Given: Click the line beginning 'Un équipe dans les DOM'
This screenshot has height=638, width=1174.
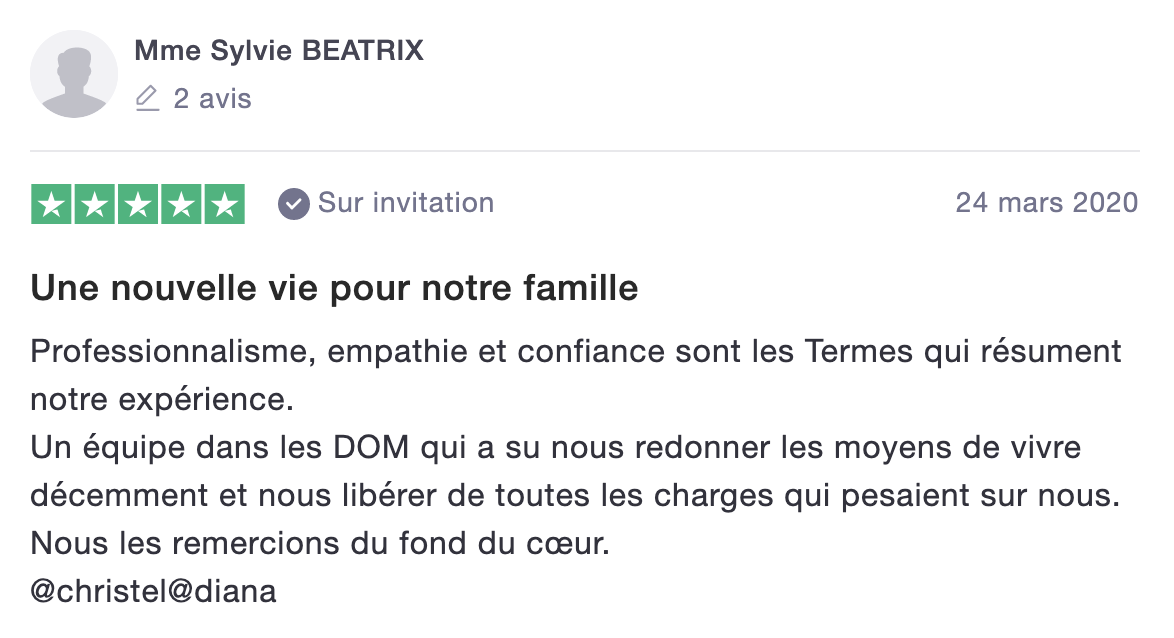Looking at the screenshot, I should [556, 448].
